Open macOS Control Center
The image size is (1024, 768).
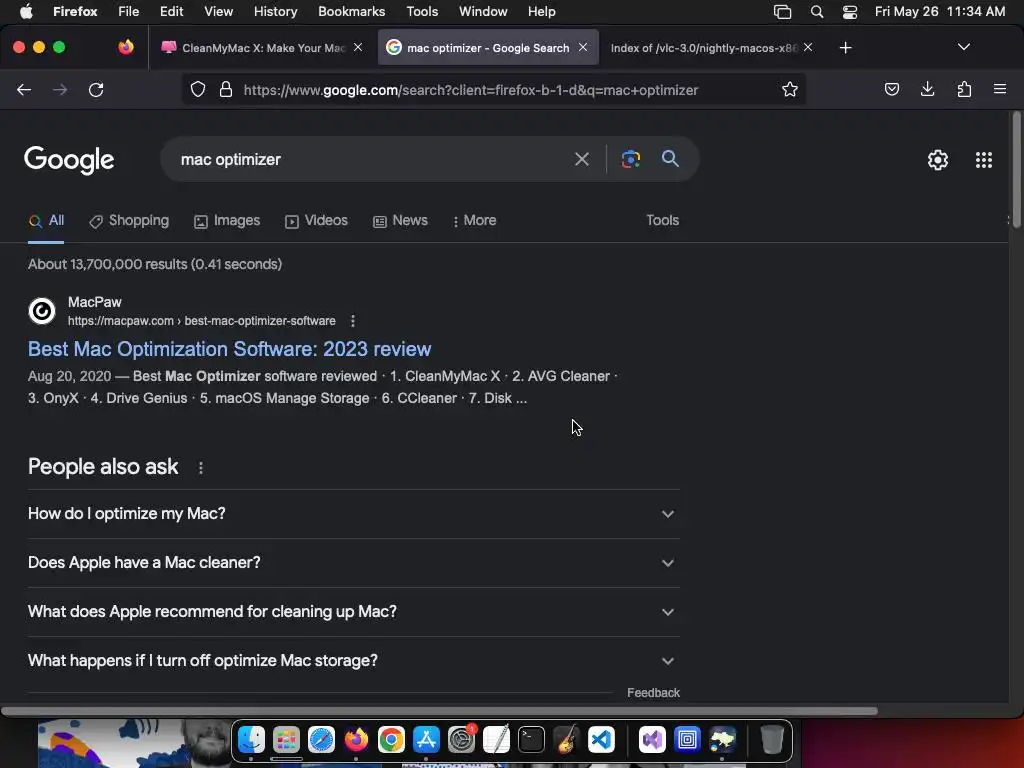(x=850, y=12)
